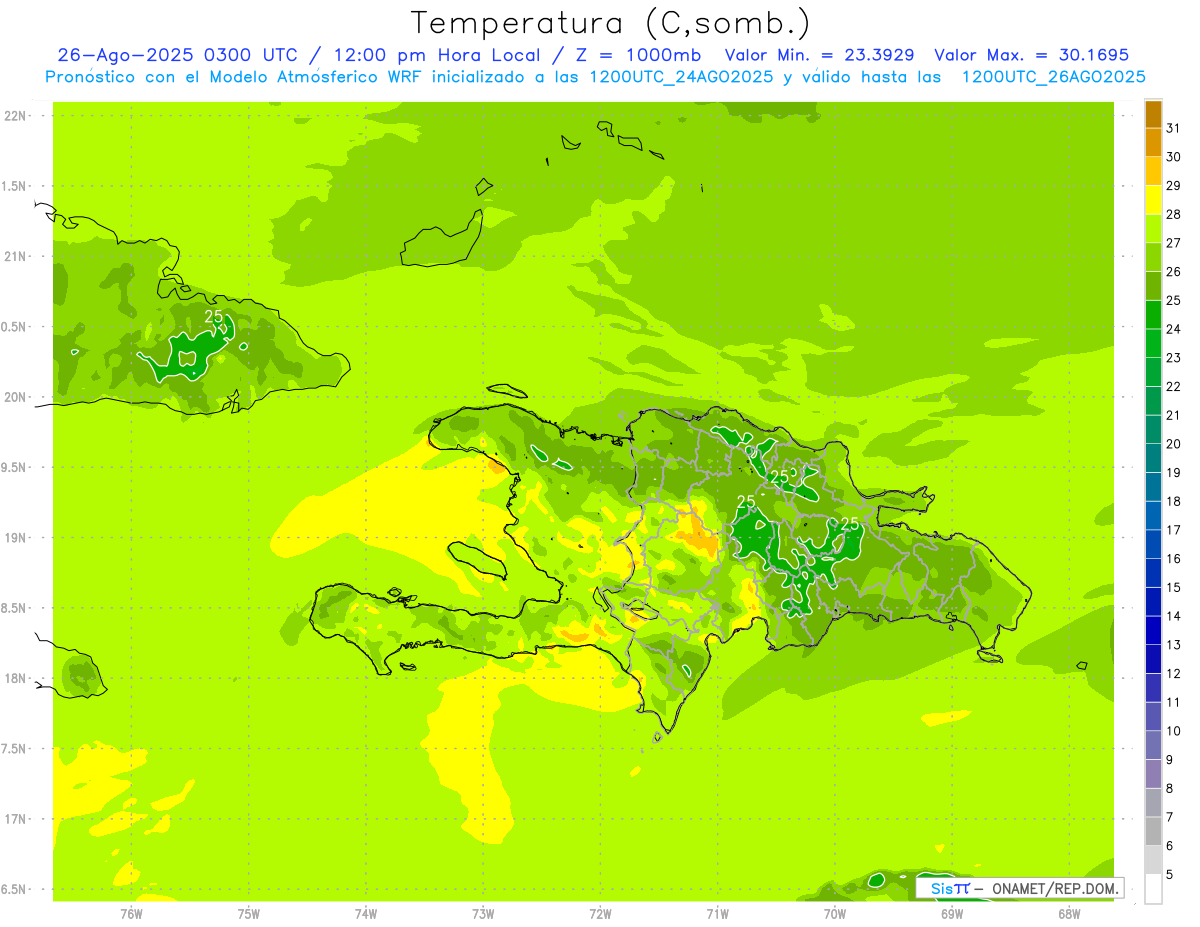The image size is (1200, 927).
Task: Click the valid-until time '1200UTC_26AGO2025'
Action: pos(1053,77)
